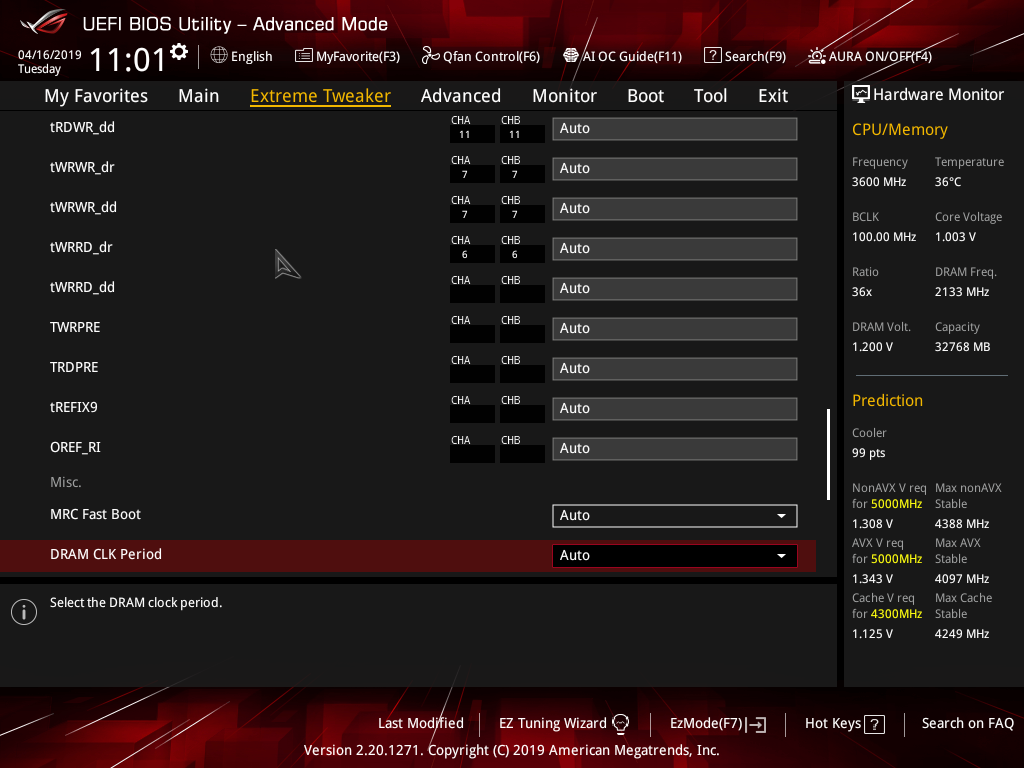Click the 5000MHz AVX prediction value
The image size is (1024, 768).
coord(896,559)
